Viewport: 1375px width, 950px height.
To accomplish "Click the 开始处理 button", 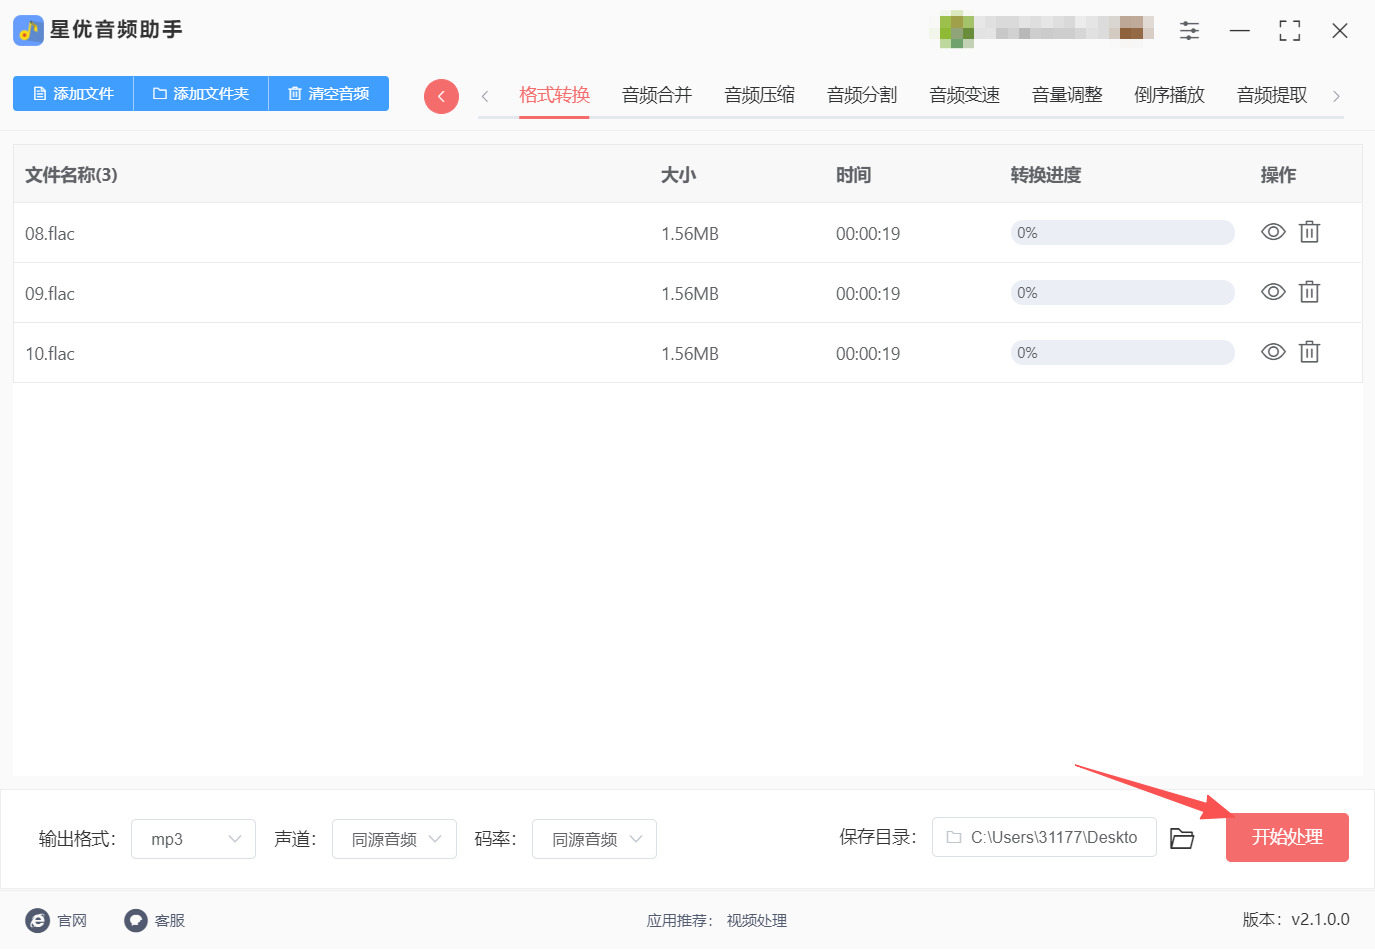I will (1287, 837).
